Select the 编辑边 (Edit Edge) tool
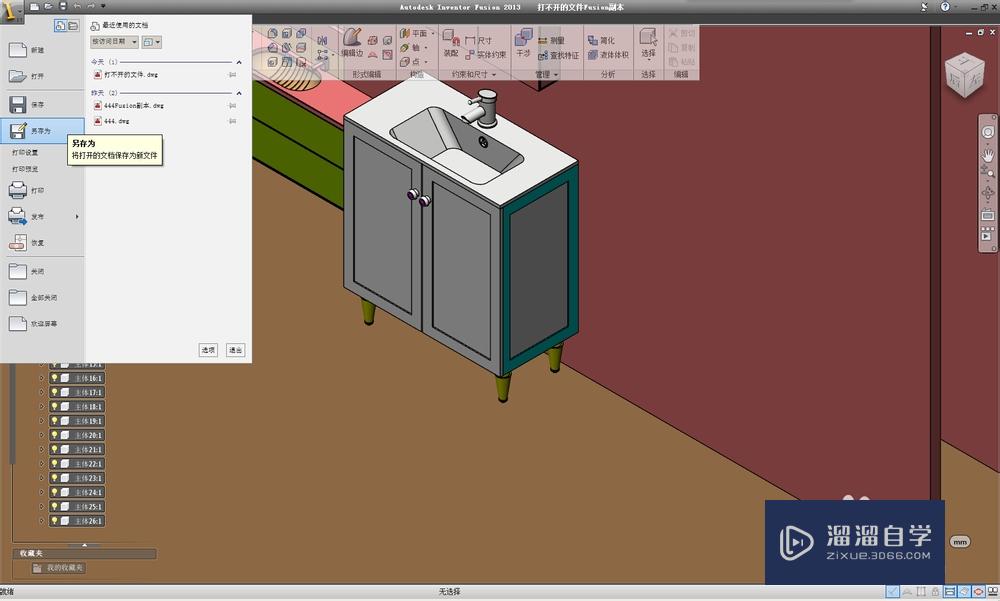The height and width of the screenshot is (601, 1000). 352,41
